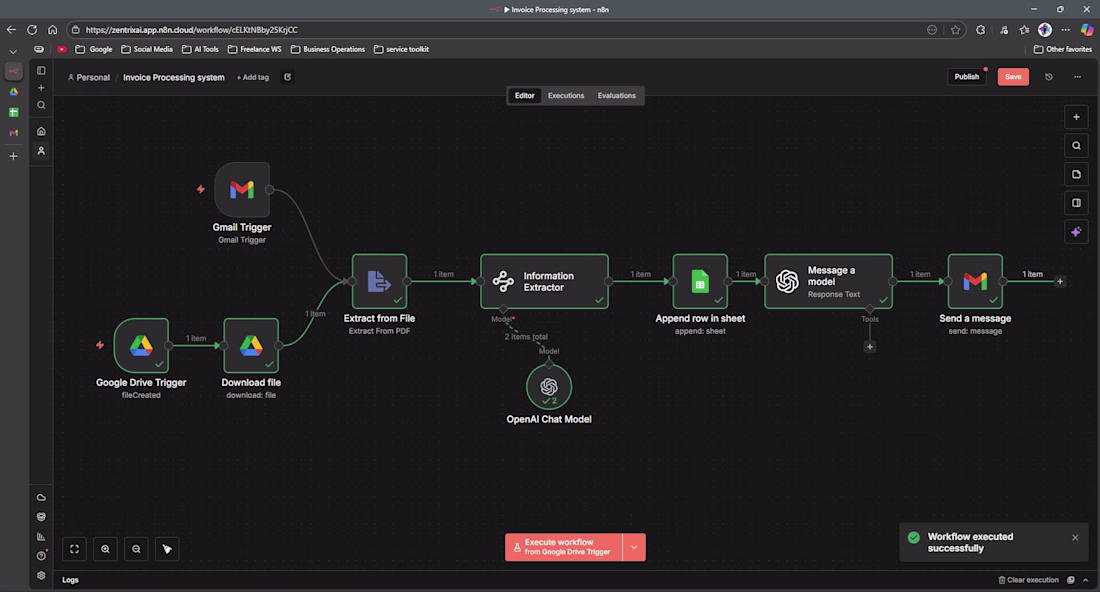Save the workflow
1100x592 pixels.
[1013, 77]
